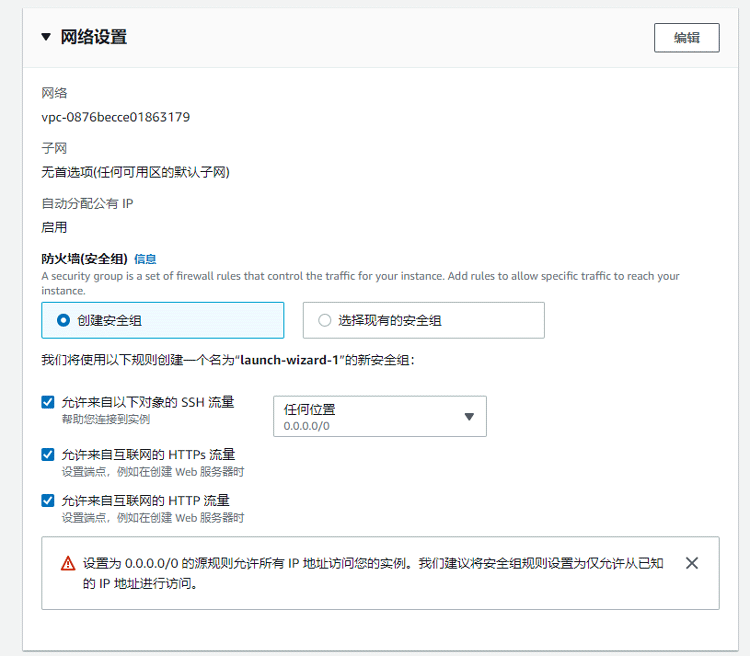Uncheck 允许来自互联网的 HTTPs 流量 checkbox
Viewport: 750px width, 656px height.
(x=48, y=454)
